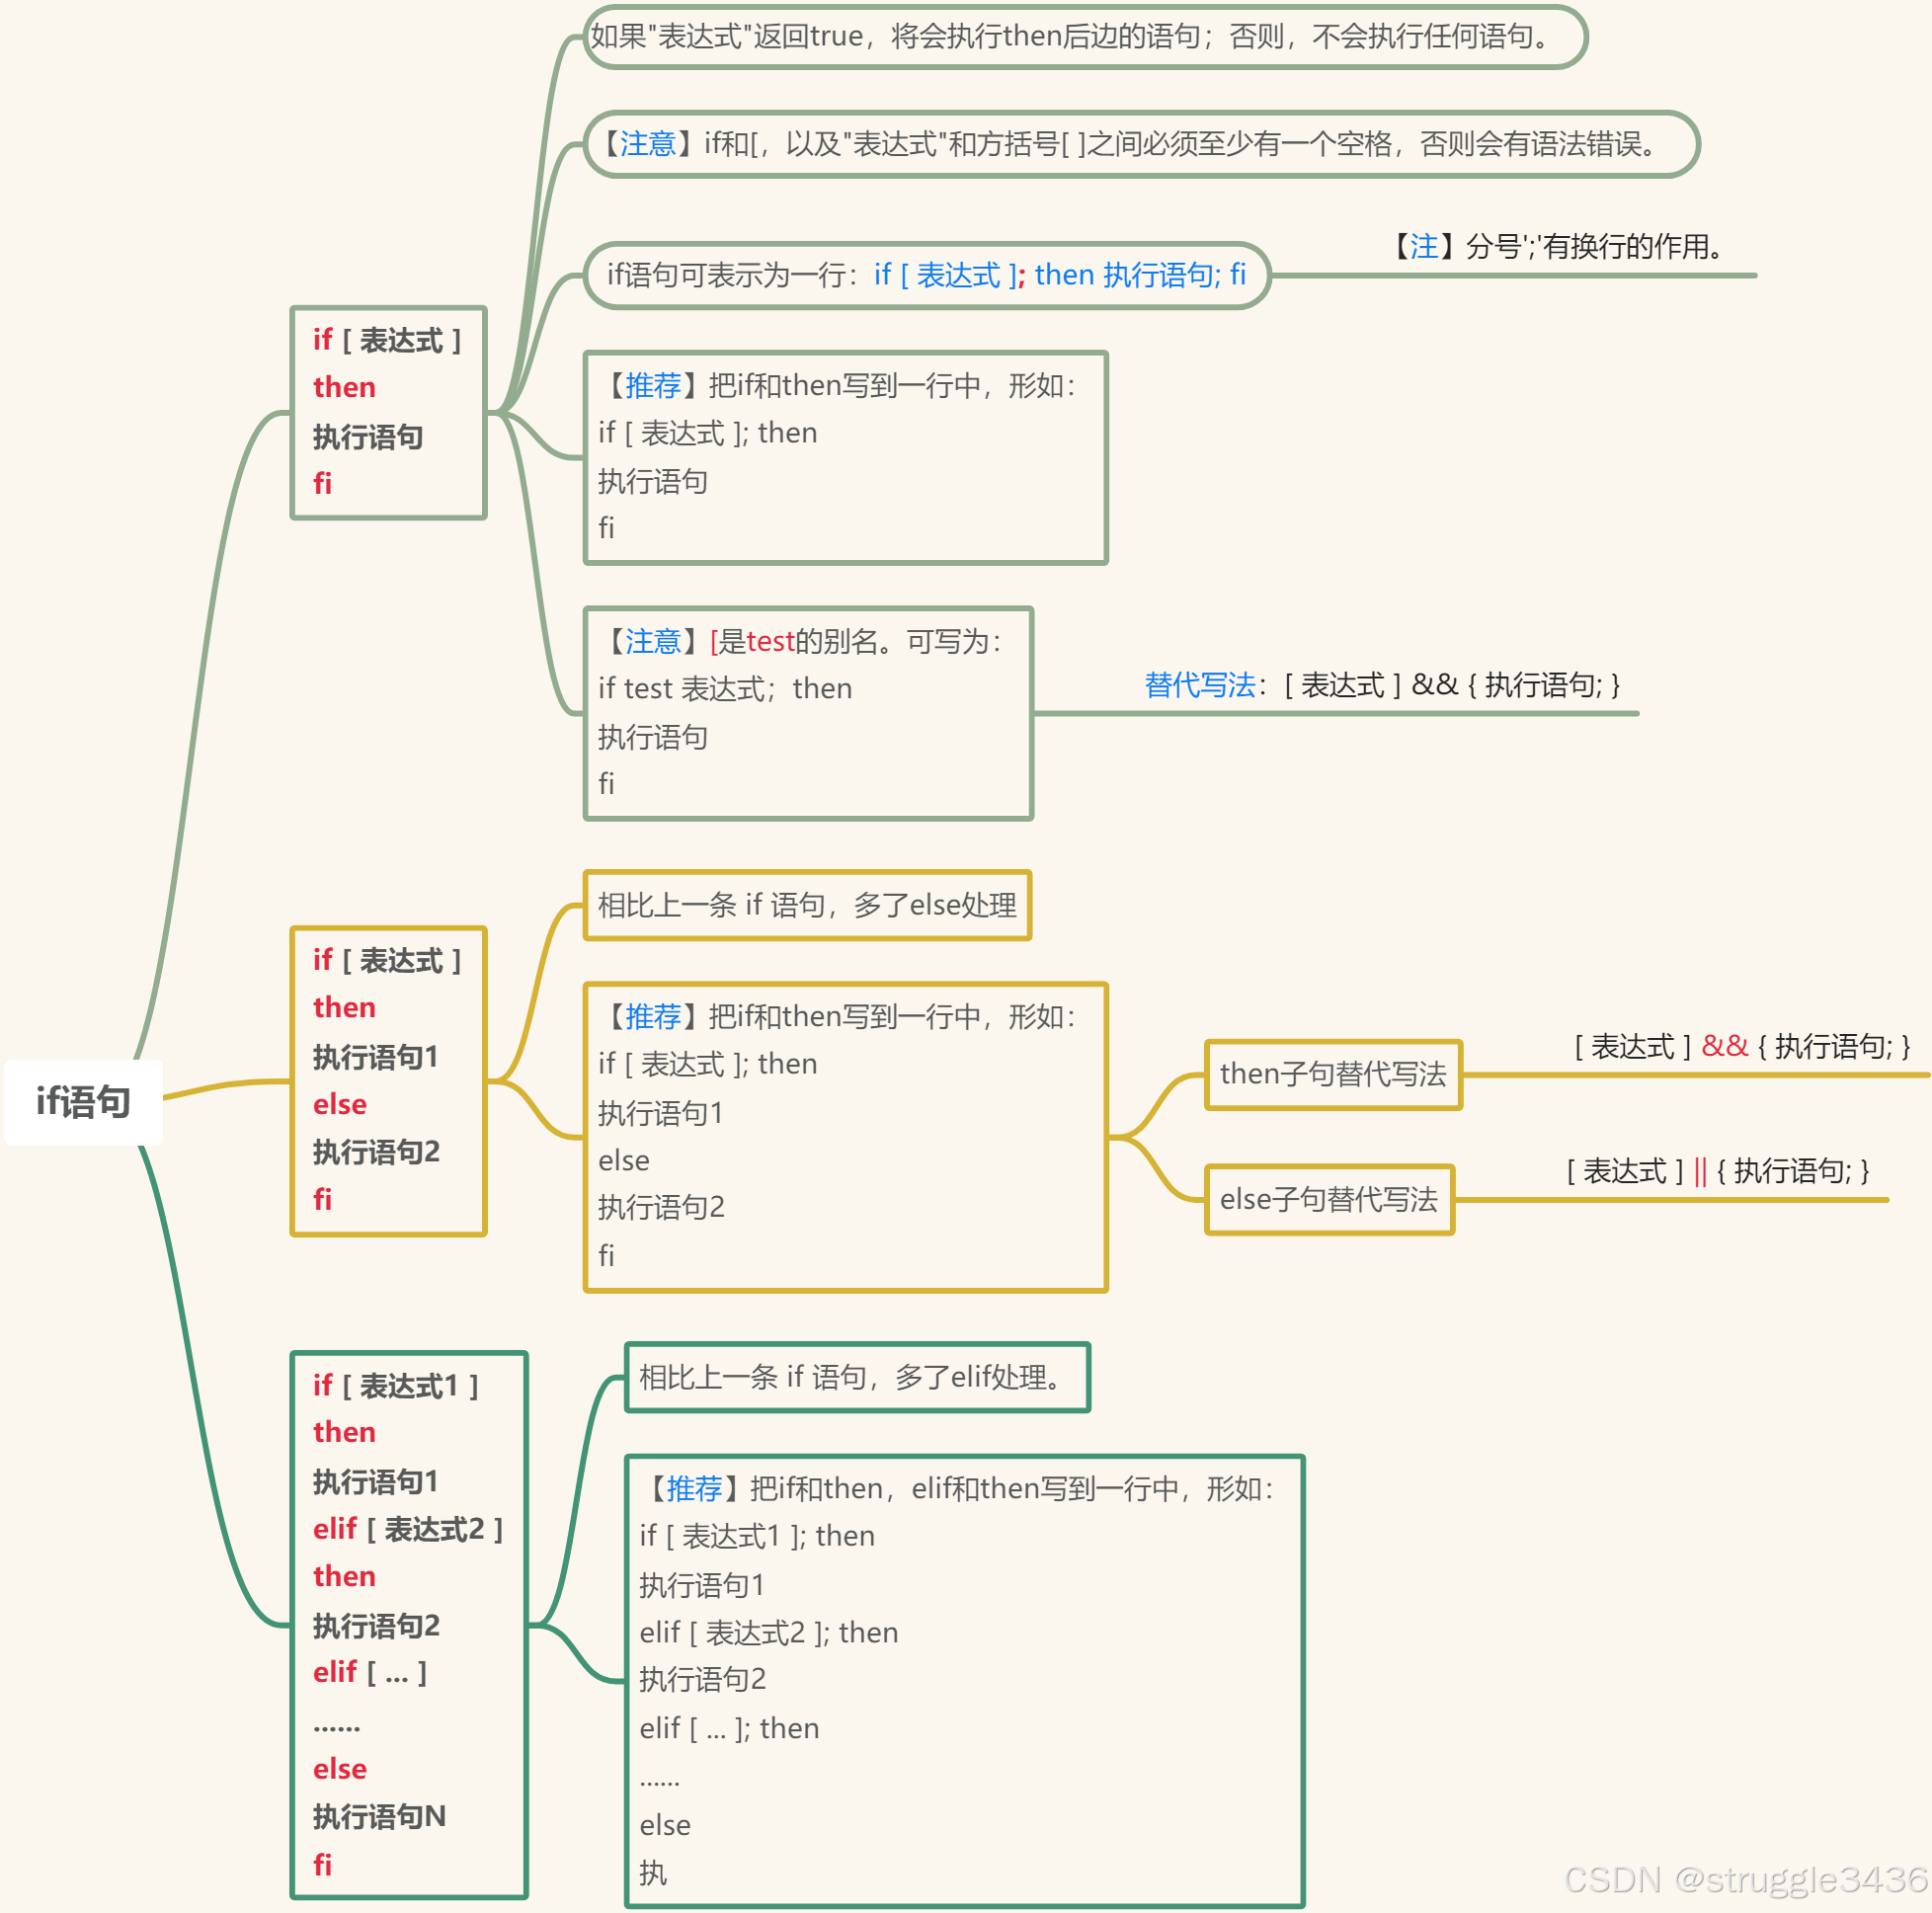Click the '[ 表达式 ] && { 执行语句; }' yellow label
Image resolution: width=1932 pixels, height=1913 pixels.
[x=1742, y=1047]
